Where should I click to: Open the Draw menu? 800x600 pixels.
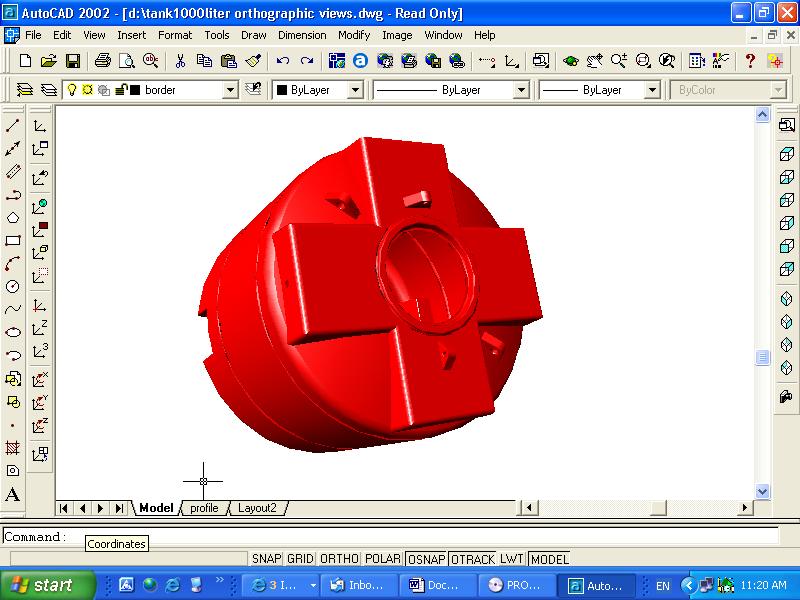(x=254, y=35)
